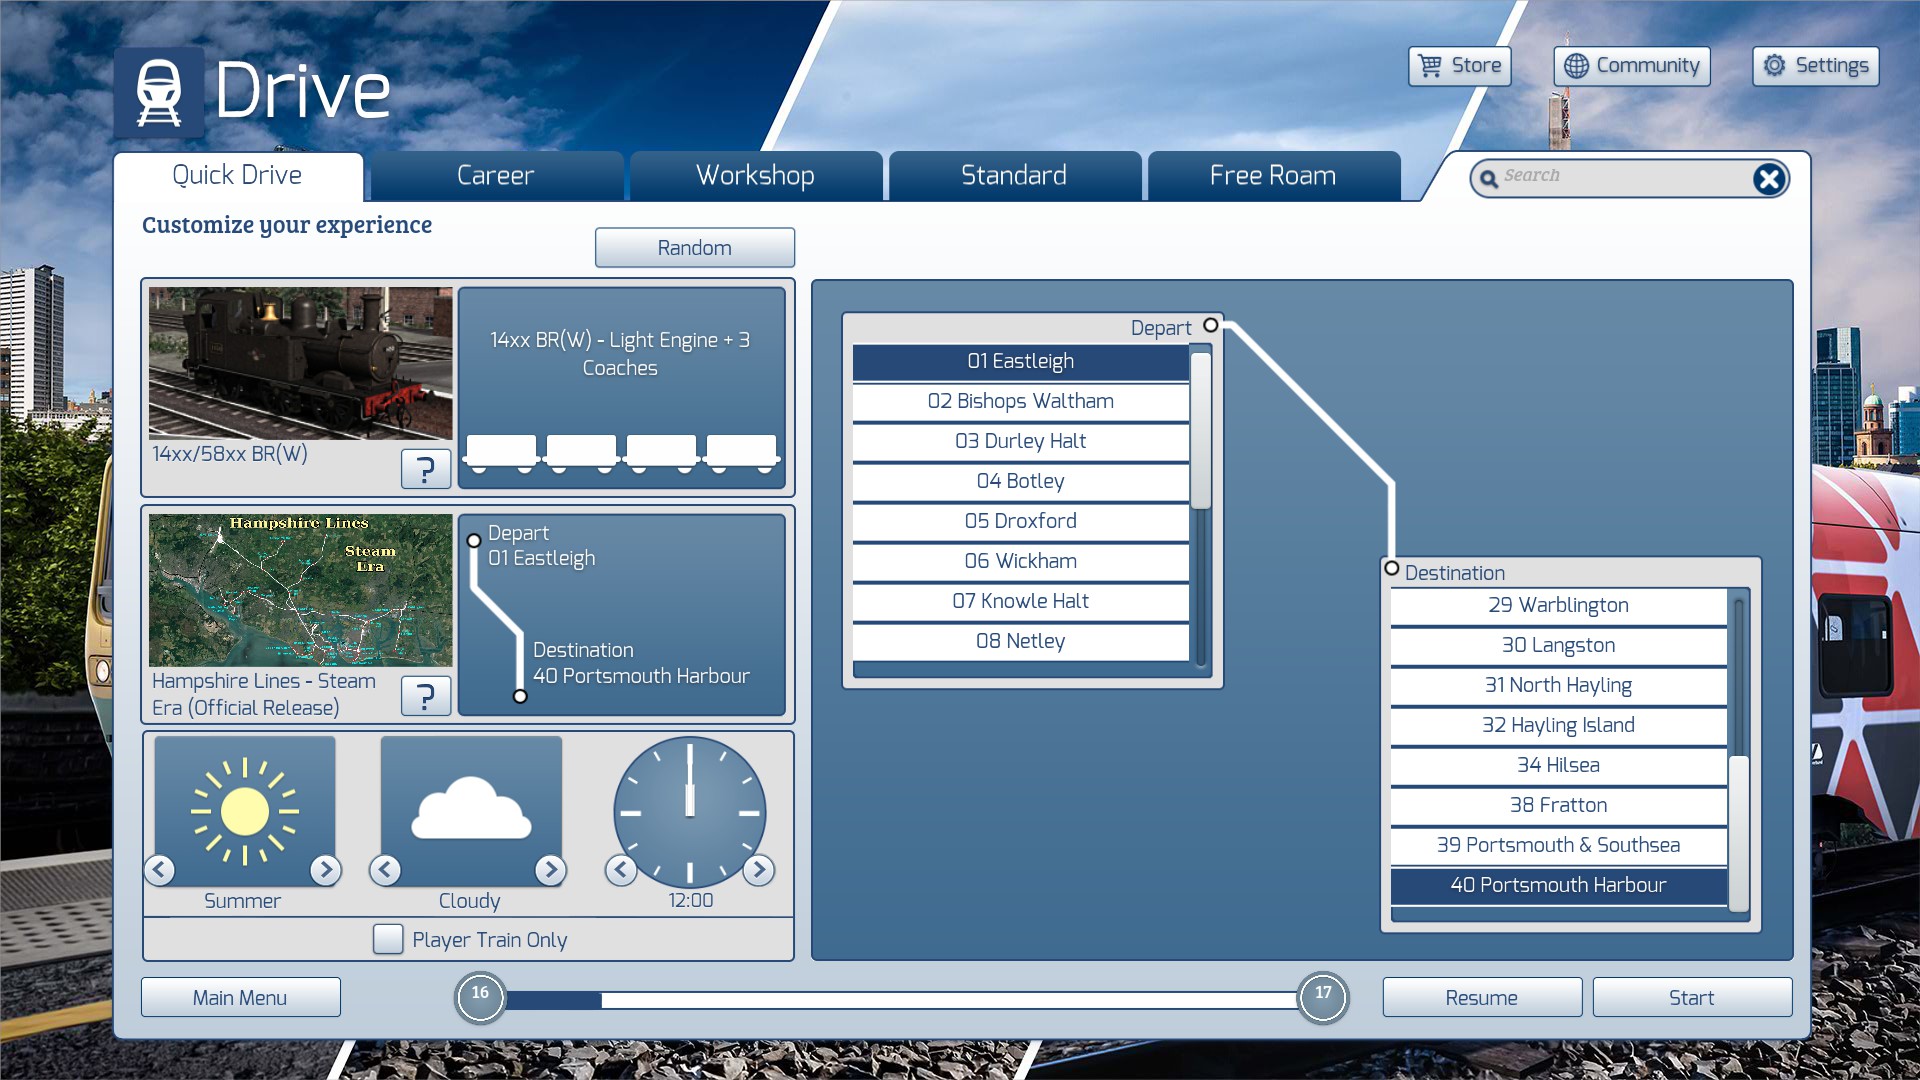The width and height of the screenshot is (1920, 1080).
Task: Advance the clock time with right arrow
Action: coord(759,870)
